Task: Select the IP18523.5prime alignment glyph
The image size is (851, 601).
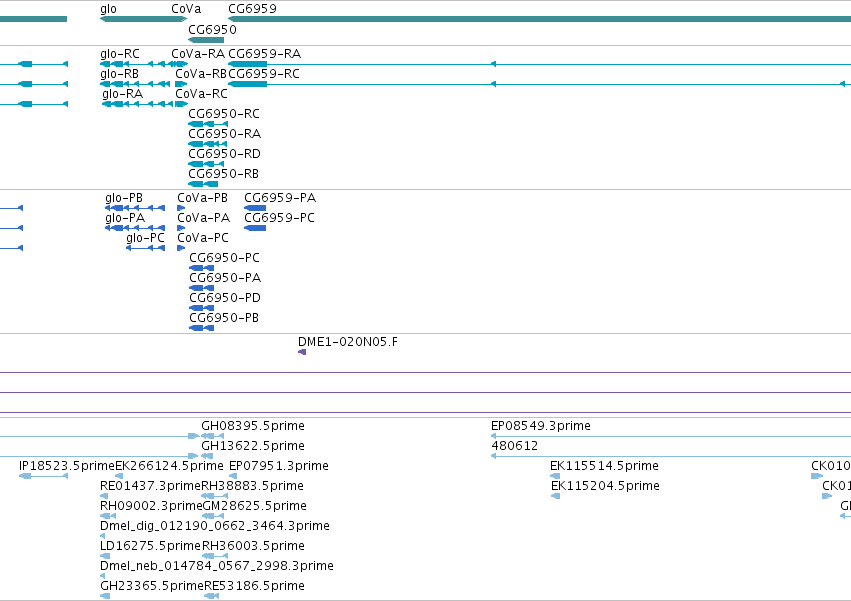Action: 43,476
